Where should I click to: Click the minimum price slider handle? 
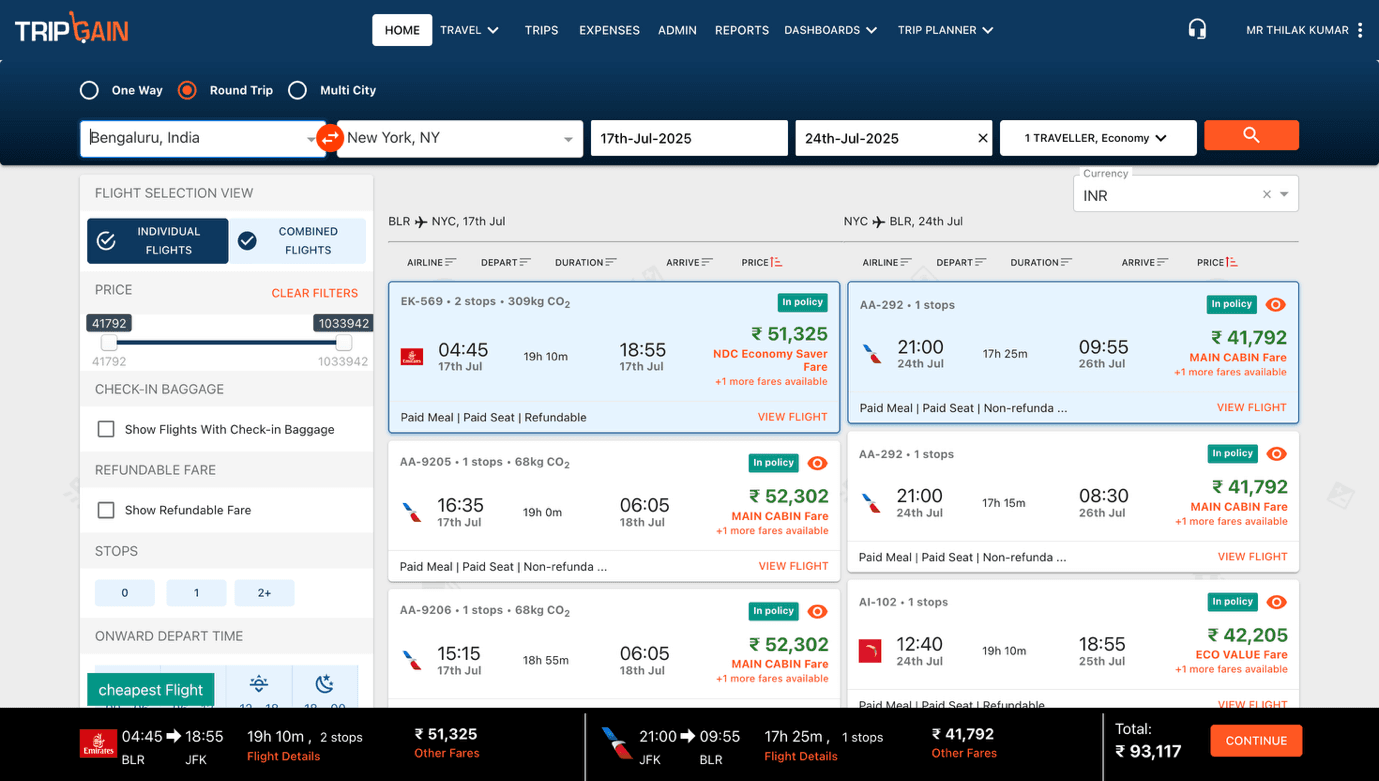[109, 342]
